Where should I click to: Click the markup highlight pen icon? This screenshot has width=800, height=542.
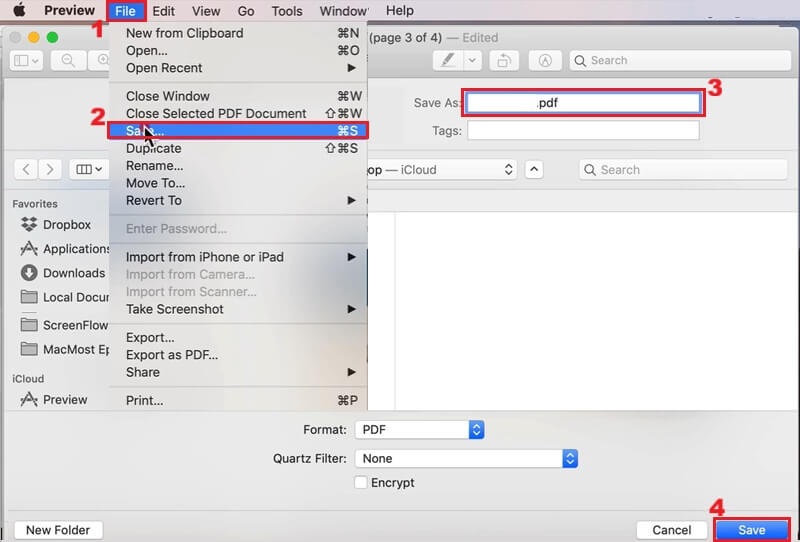tap(448, 61)
